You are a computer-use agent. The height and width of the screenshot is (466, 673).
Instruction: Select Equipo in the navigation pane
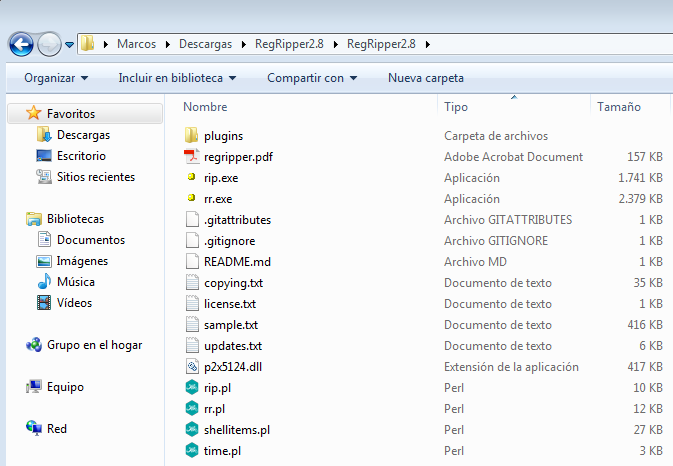click(x=65, y=387)
